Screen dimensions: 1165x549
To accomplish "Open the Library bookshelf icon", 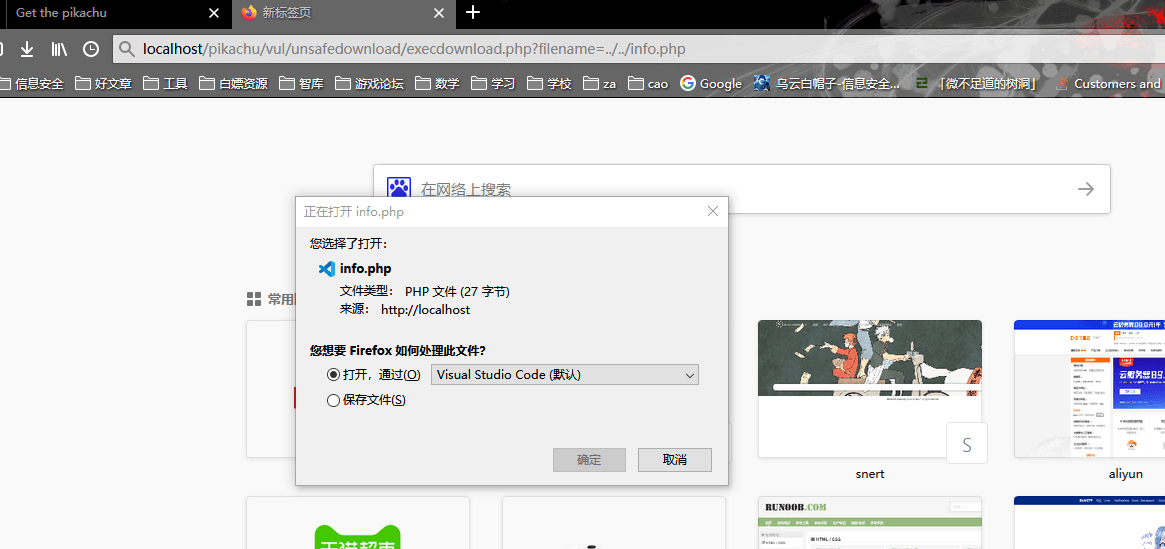I will click(59, 49).
